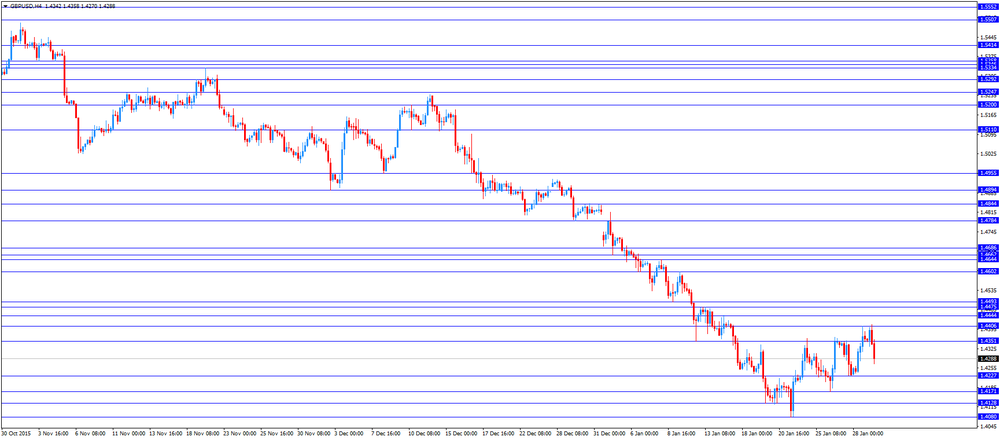Select the 1.4493 horizontal line price label
Image resolution: width=1000 pixels, height=440 pixels.
pos(988,302)
